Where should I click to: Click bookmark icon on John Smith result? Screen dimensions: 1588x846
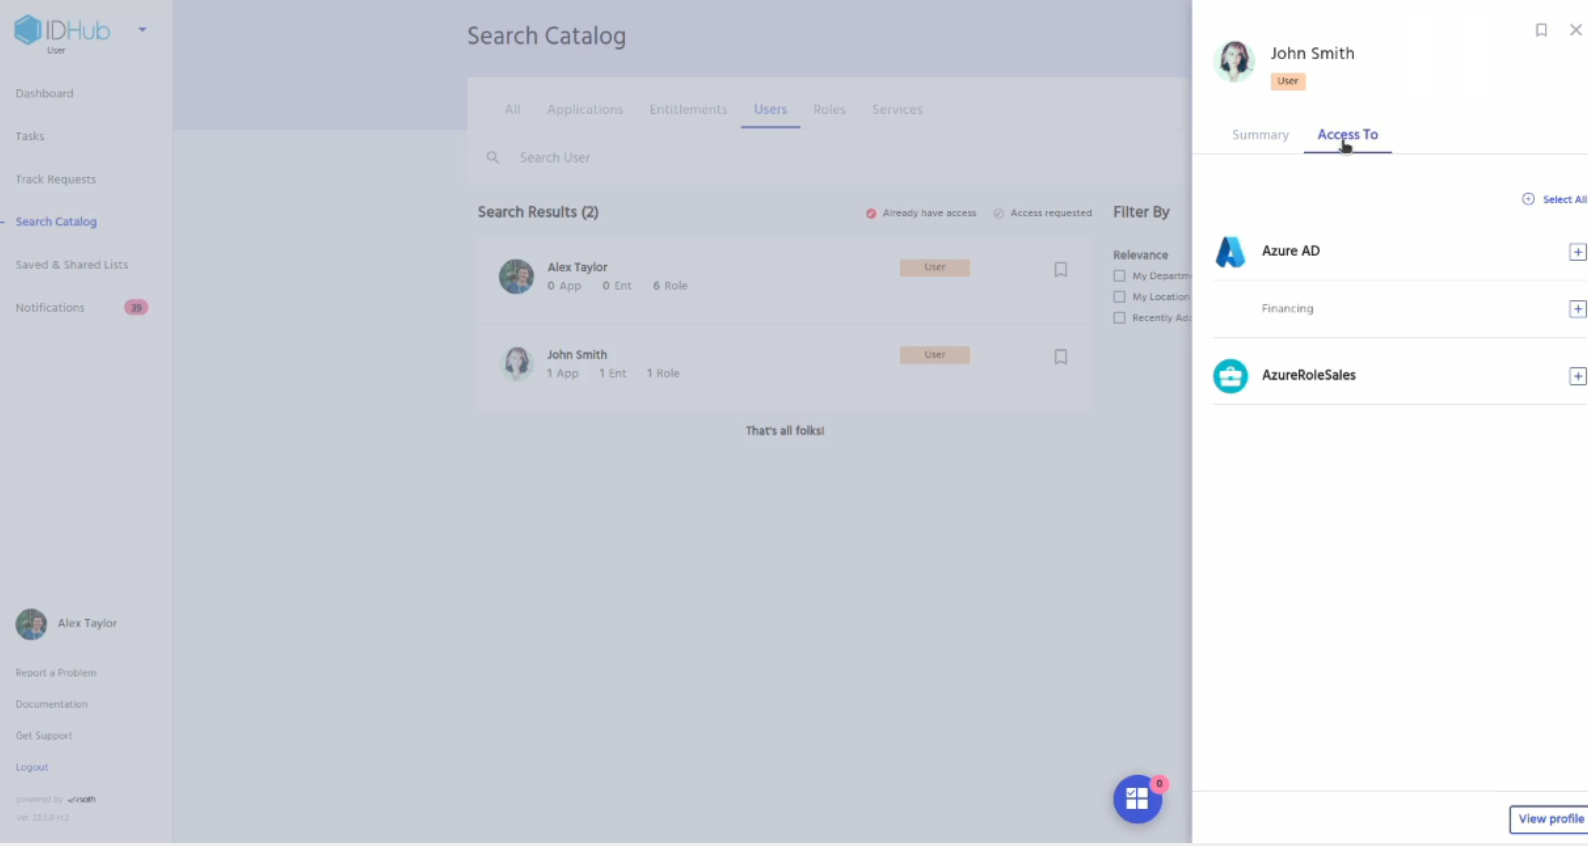[x=1061, y=357]
